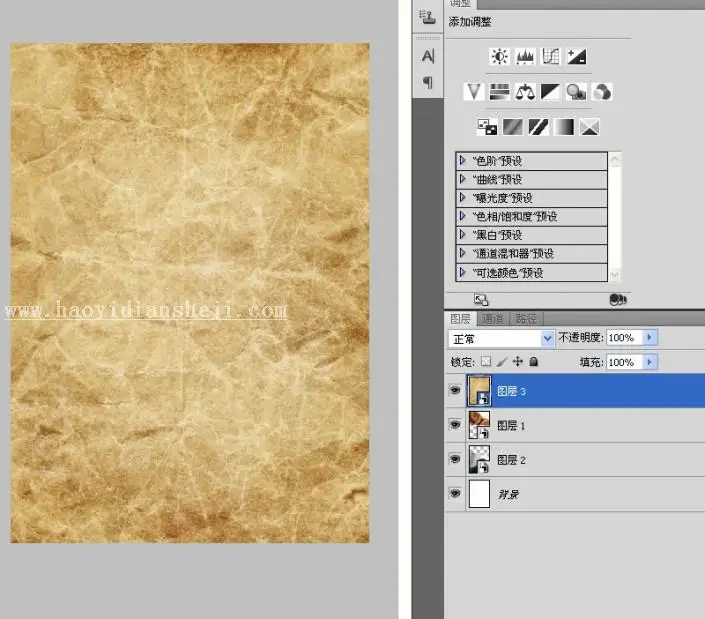This screenshot has height=619, width=705.
Task: Switch to the 图层 tab
Action: point(460,319)
